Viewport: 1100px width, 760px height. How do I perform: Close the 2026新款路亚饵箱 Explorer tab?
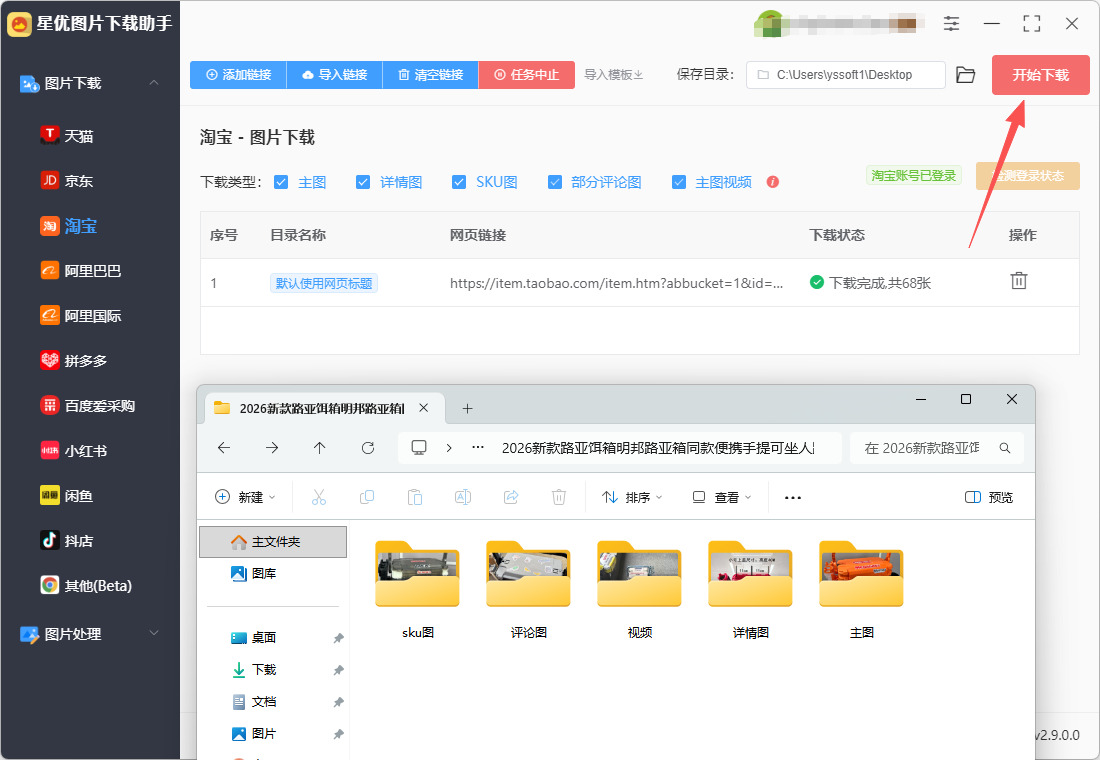[x=424, y=408]
